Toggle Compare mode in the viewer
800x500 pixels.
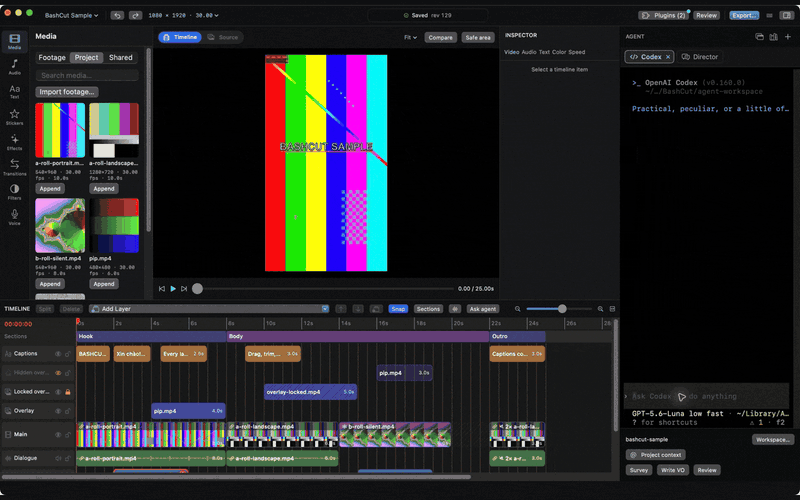(x=440, y=37)
